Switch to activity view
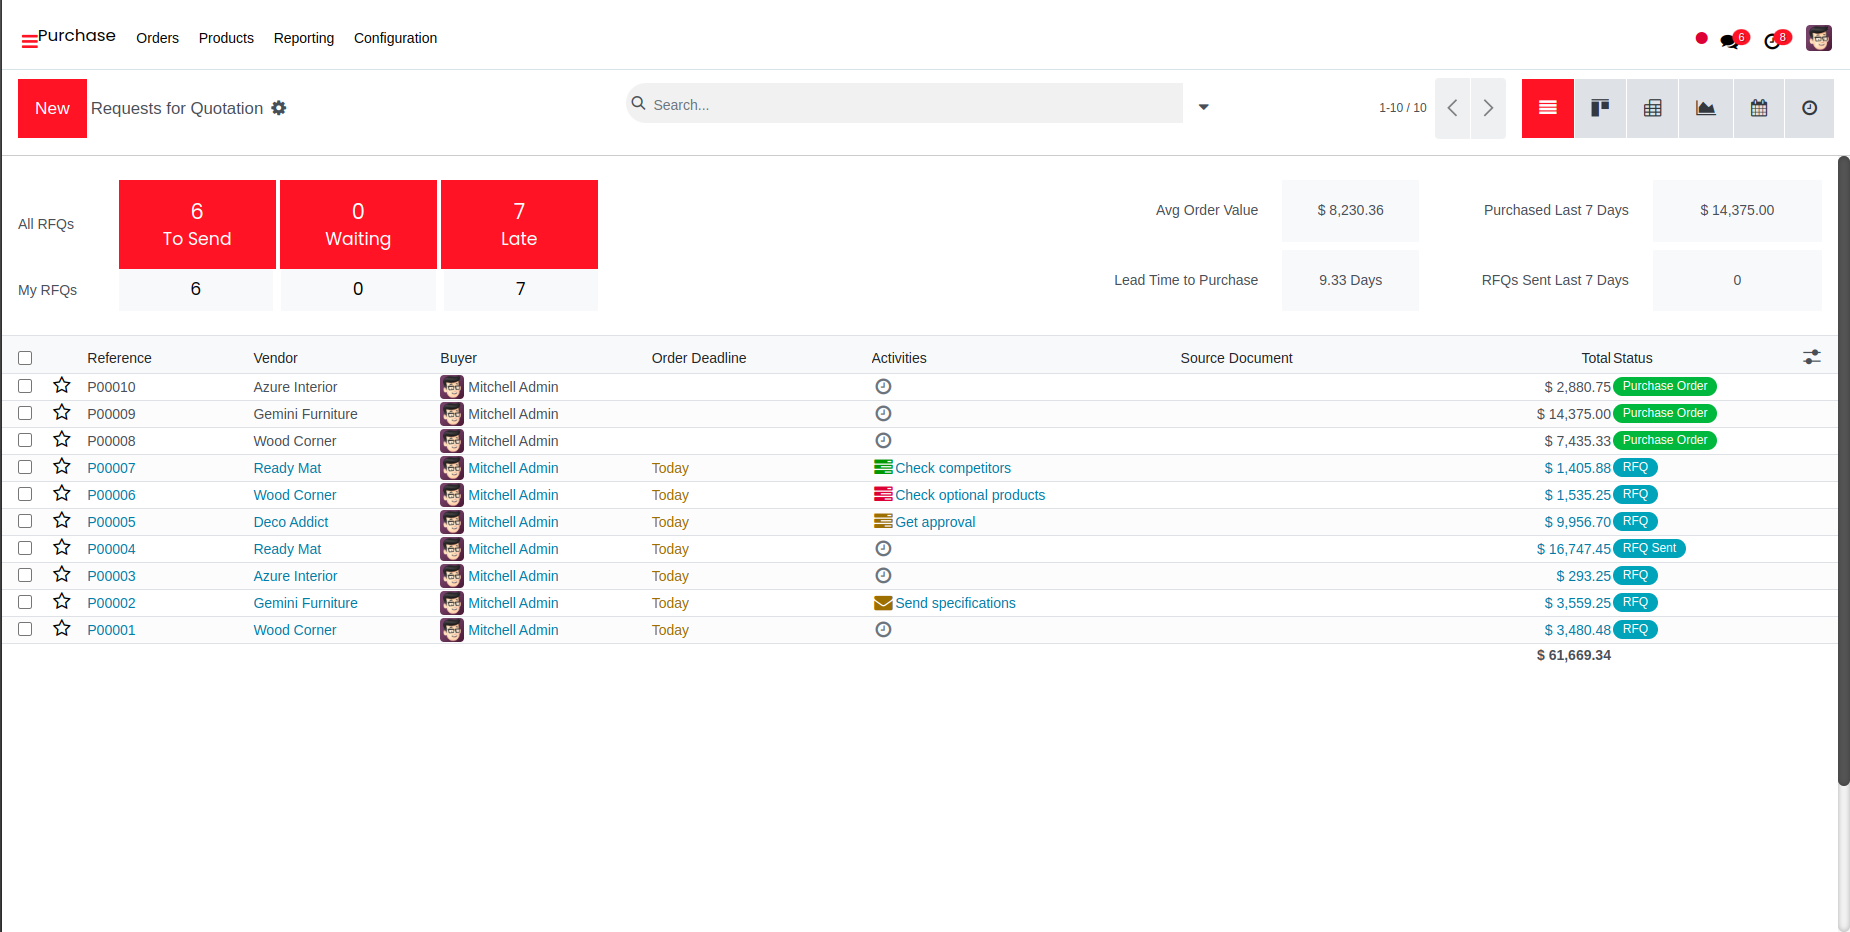 1809,108
